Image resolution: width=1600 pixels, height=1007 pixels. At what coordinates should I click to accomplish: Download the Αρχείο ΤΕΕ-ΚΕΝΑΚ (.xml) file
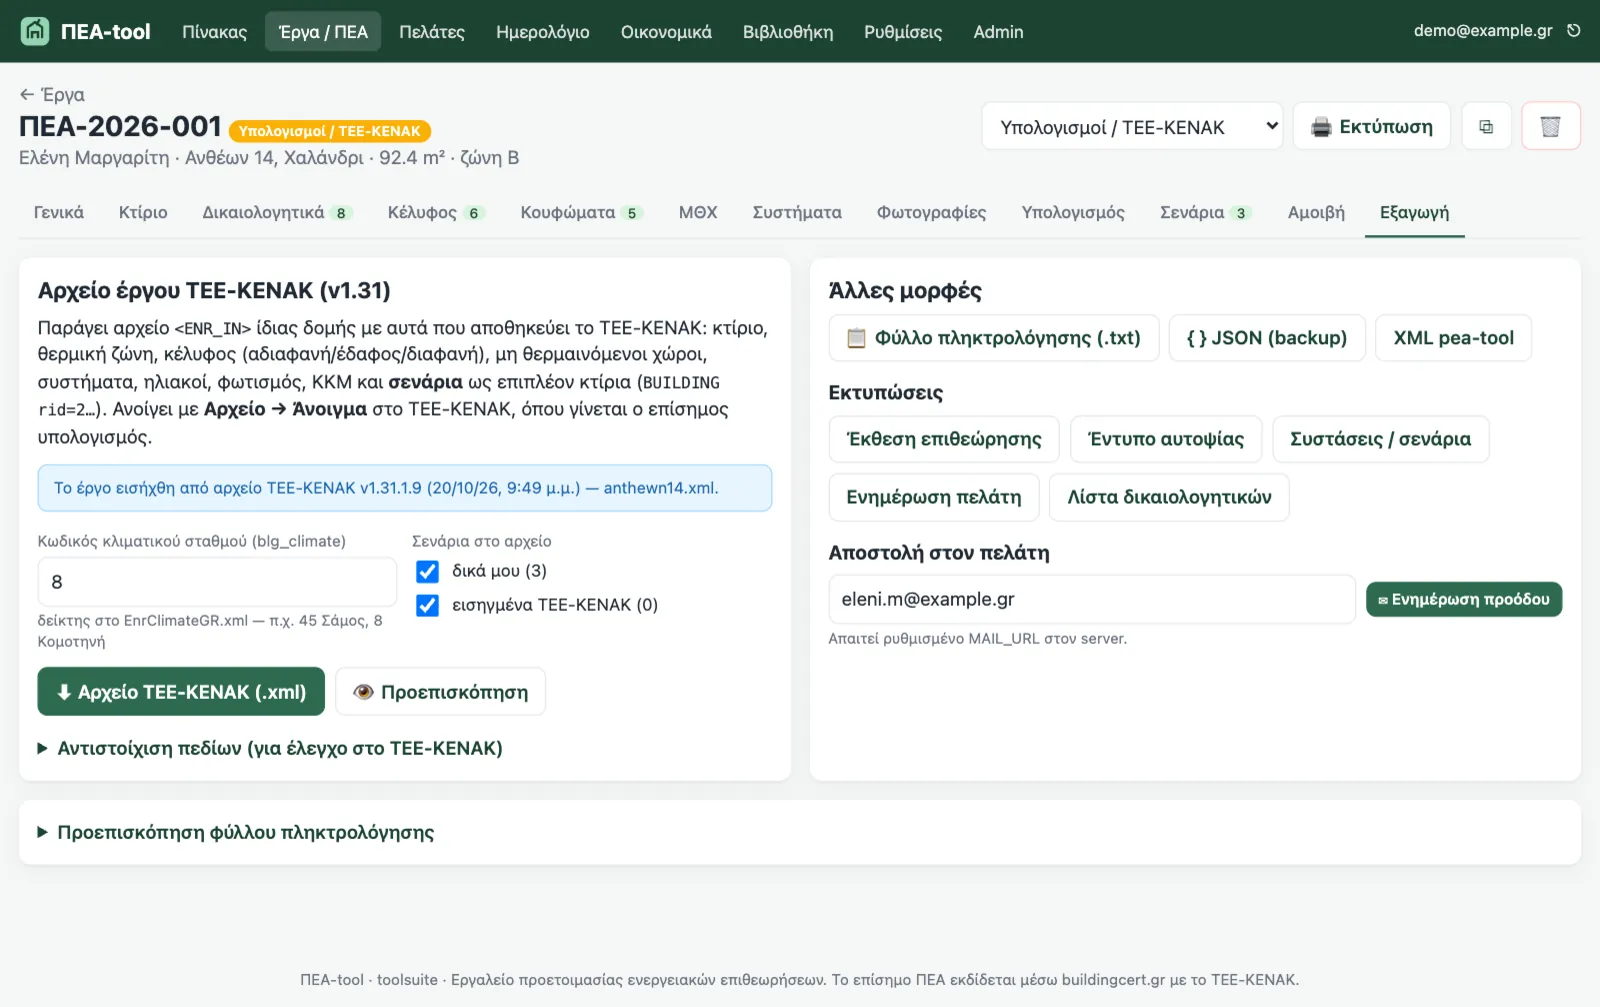(181, 692)
